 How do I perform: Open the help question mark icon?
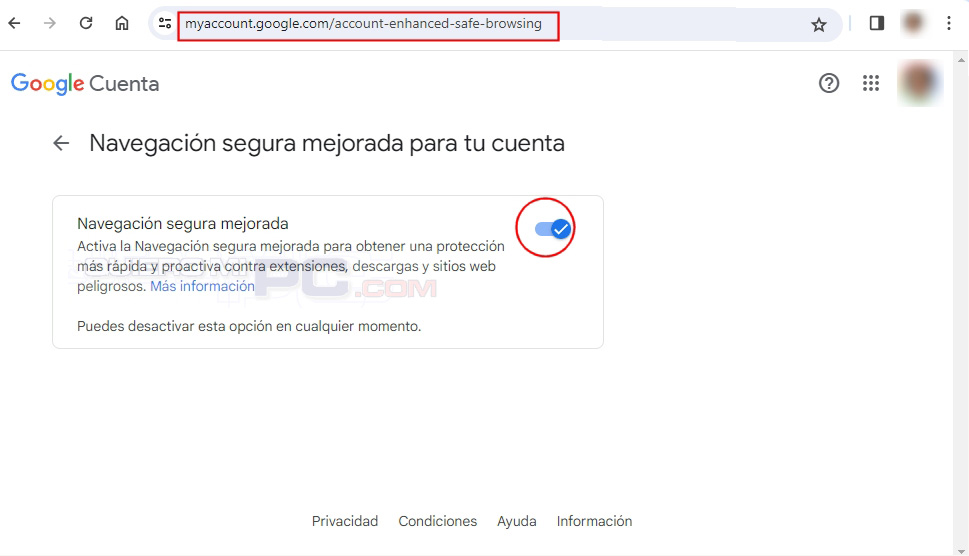tap(829, 83)
